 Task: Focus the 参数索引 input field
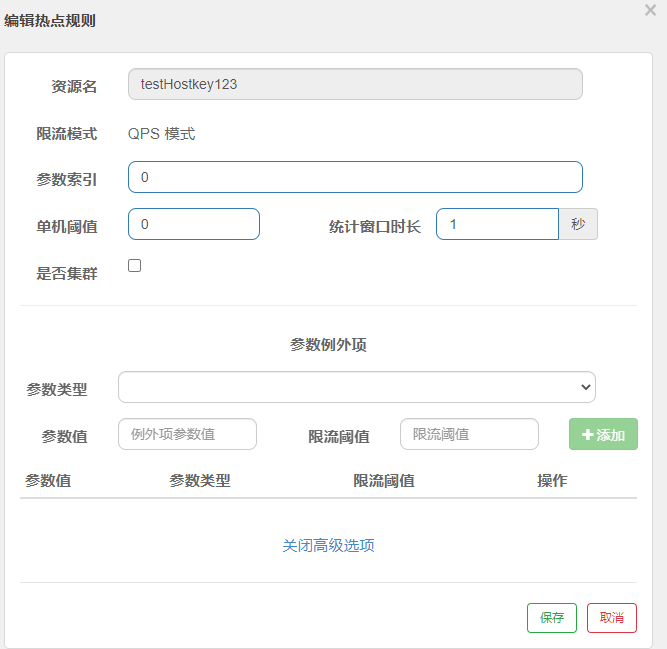(355, 177)
